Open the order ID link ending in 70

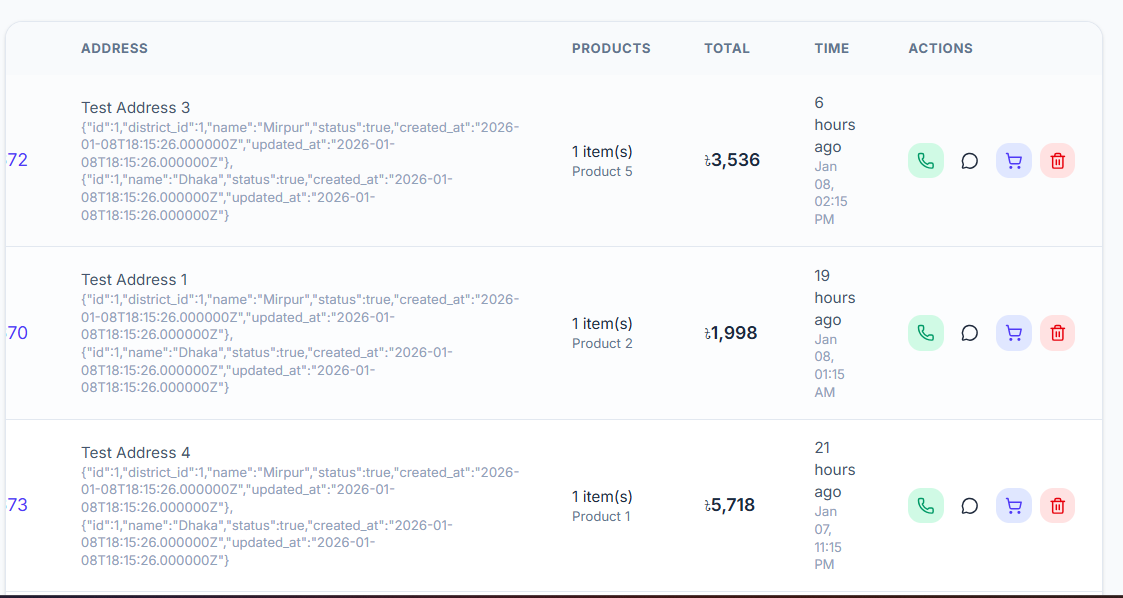tap(17, 333)
